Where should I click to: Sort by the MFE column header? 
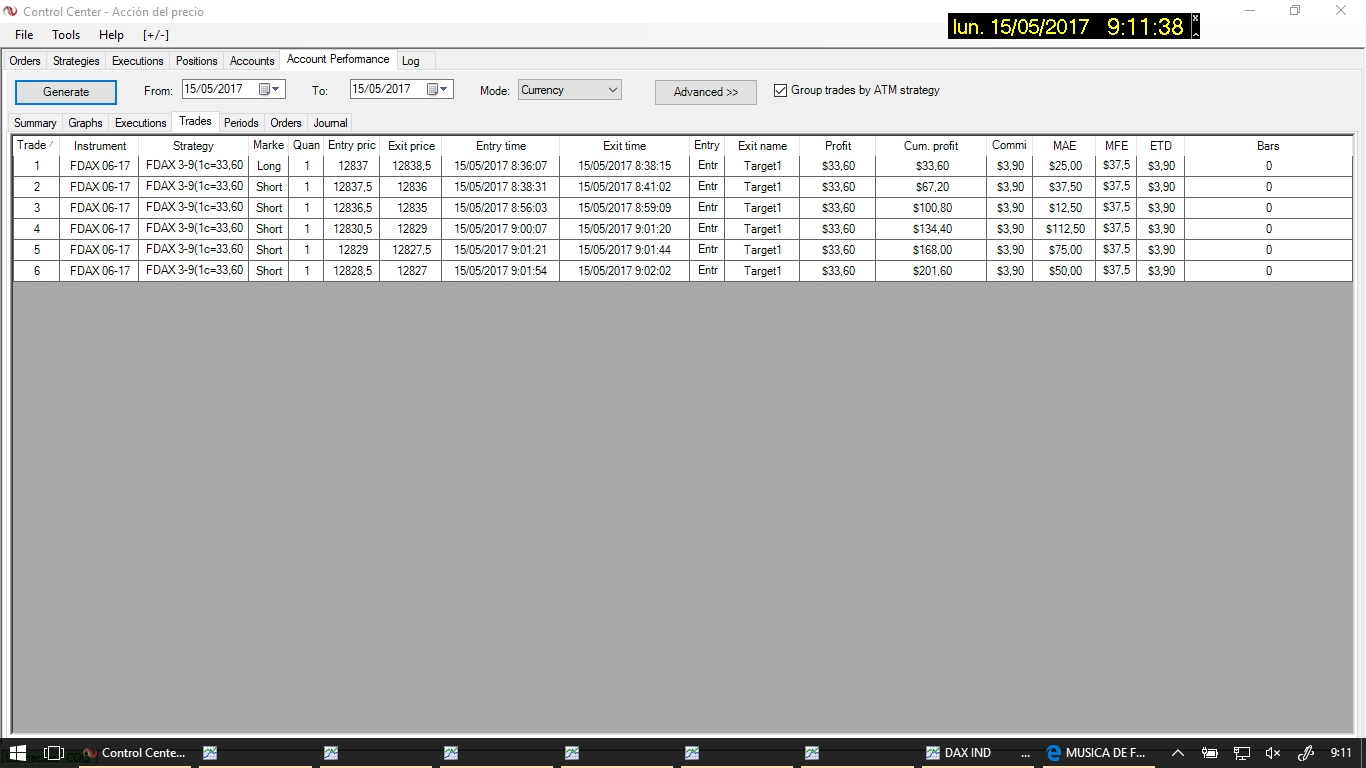(1116, 146)
